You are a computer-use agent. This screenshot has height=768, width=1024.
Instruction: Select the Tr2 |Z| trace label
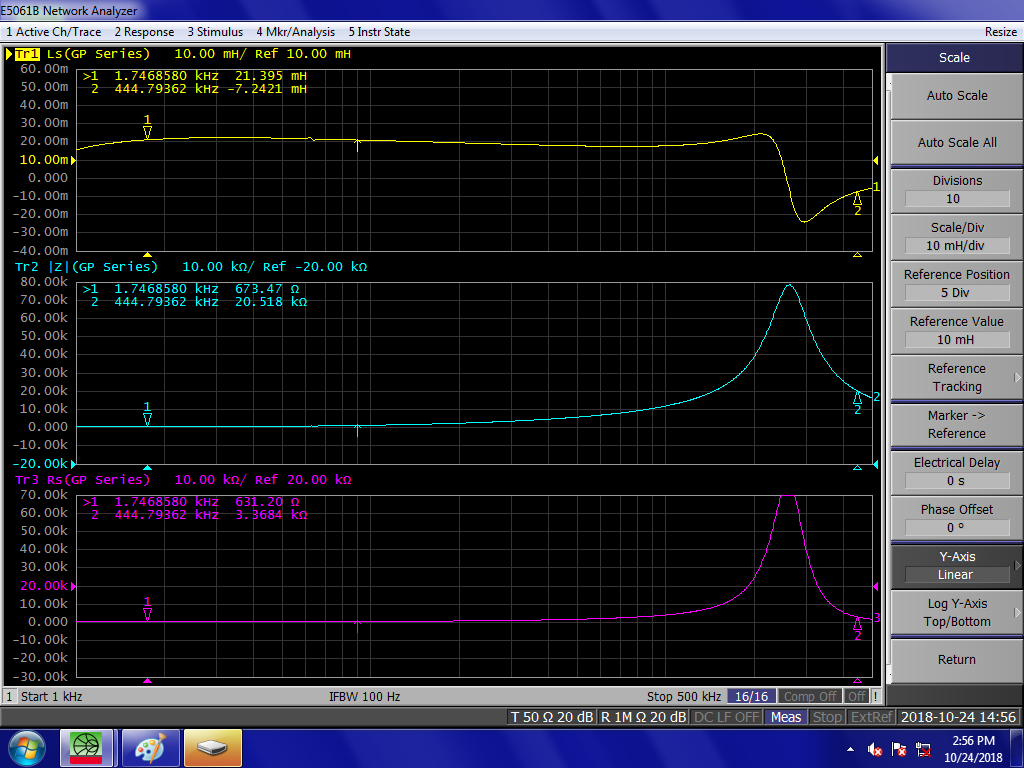86,266
